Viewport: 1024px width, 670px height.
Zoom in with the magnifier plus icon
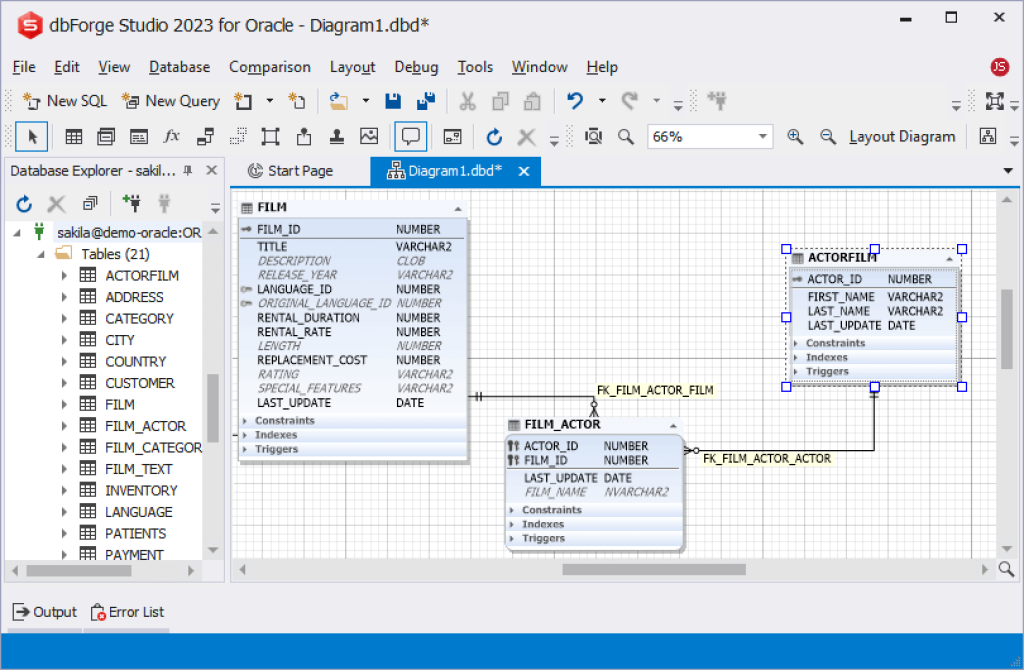point(795,136)
